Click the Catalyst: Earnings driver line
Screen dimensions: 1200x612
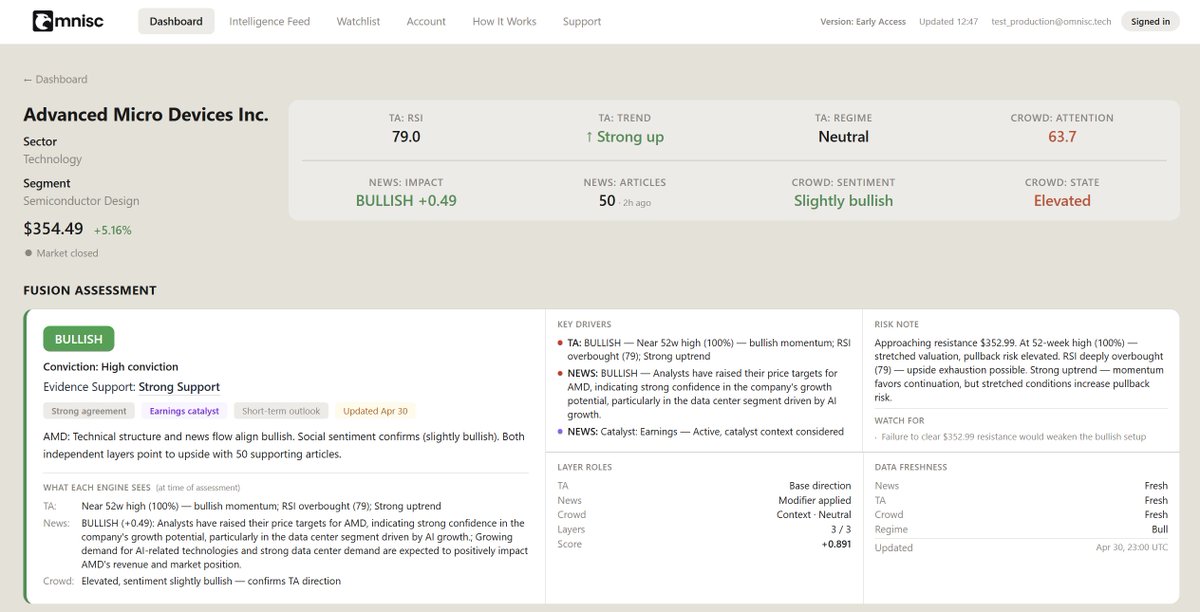(x=706, y=432)
